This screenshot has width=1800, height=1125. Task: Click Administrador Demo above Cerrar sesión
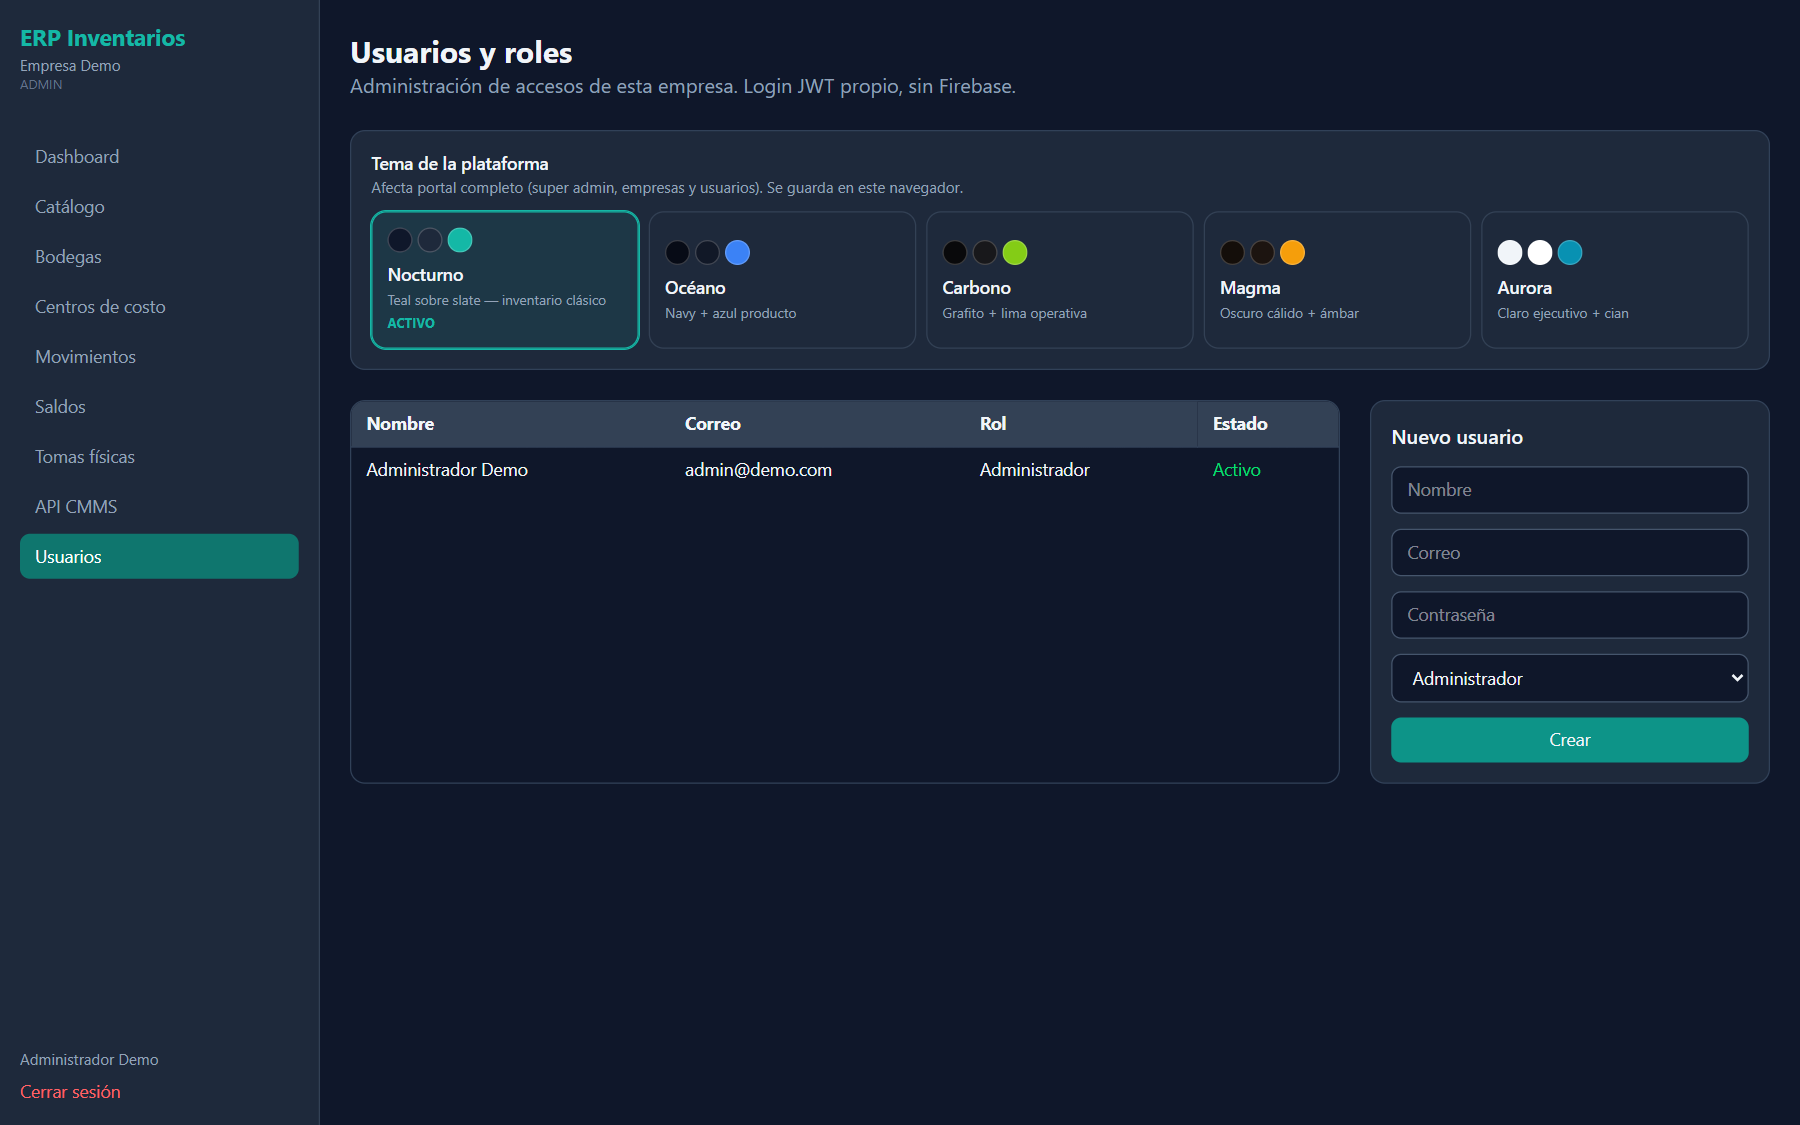pos(89,1060)
